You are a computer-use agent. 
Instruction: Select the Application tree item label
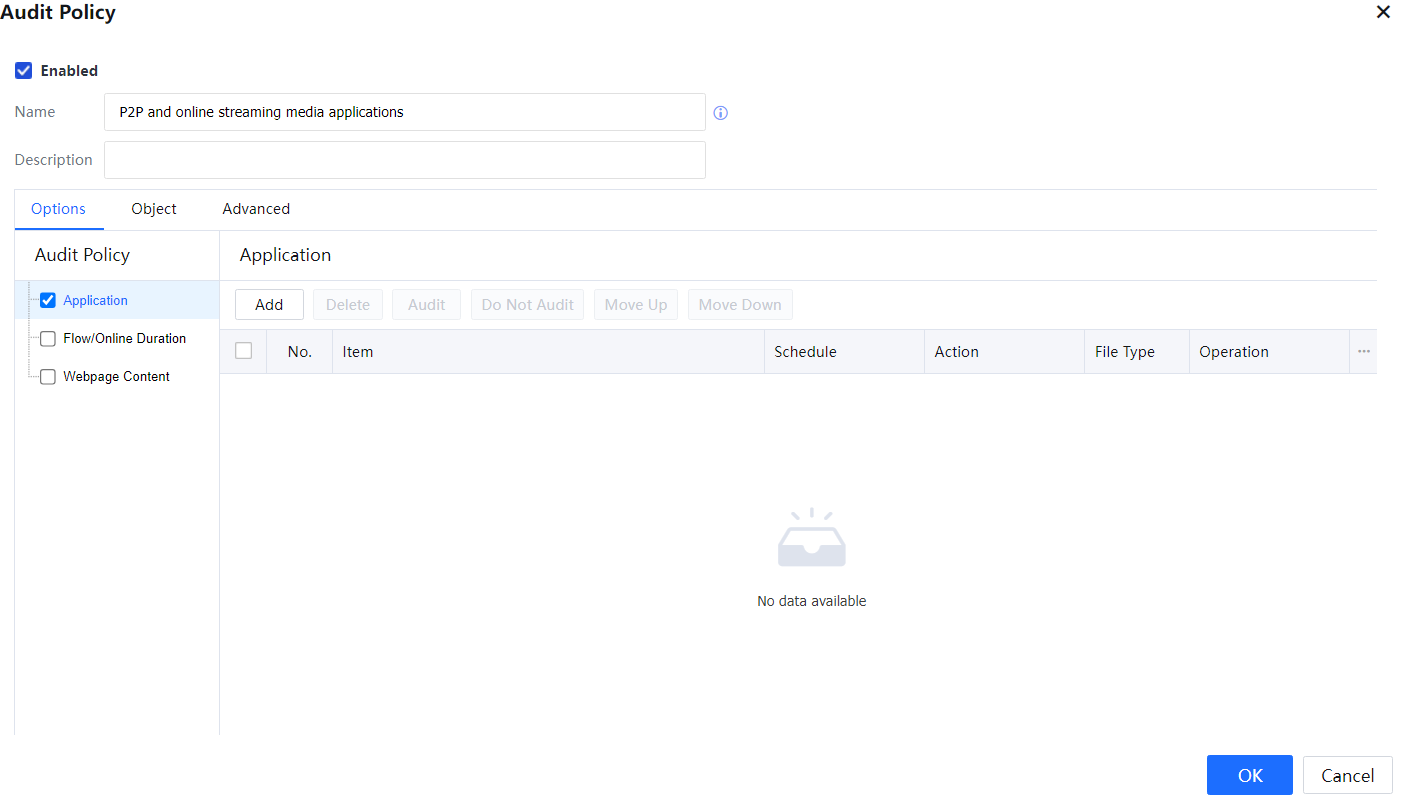pyautogui.click(x=95, y=300)
